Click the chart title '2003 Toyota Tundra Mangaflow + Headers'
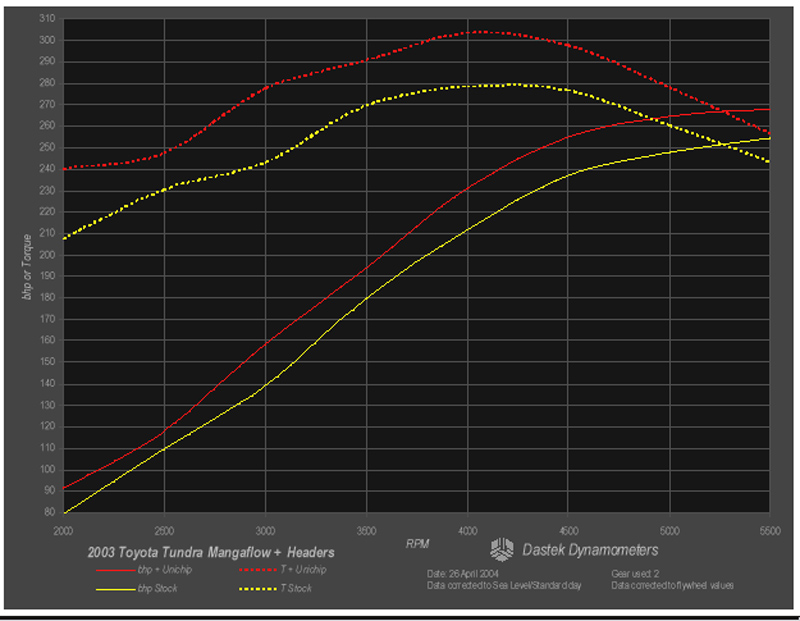This screenshot has height=621, width=800. click(211, 553)
